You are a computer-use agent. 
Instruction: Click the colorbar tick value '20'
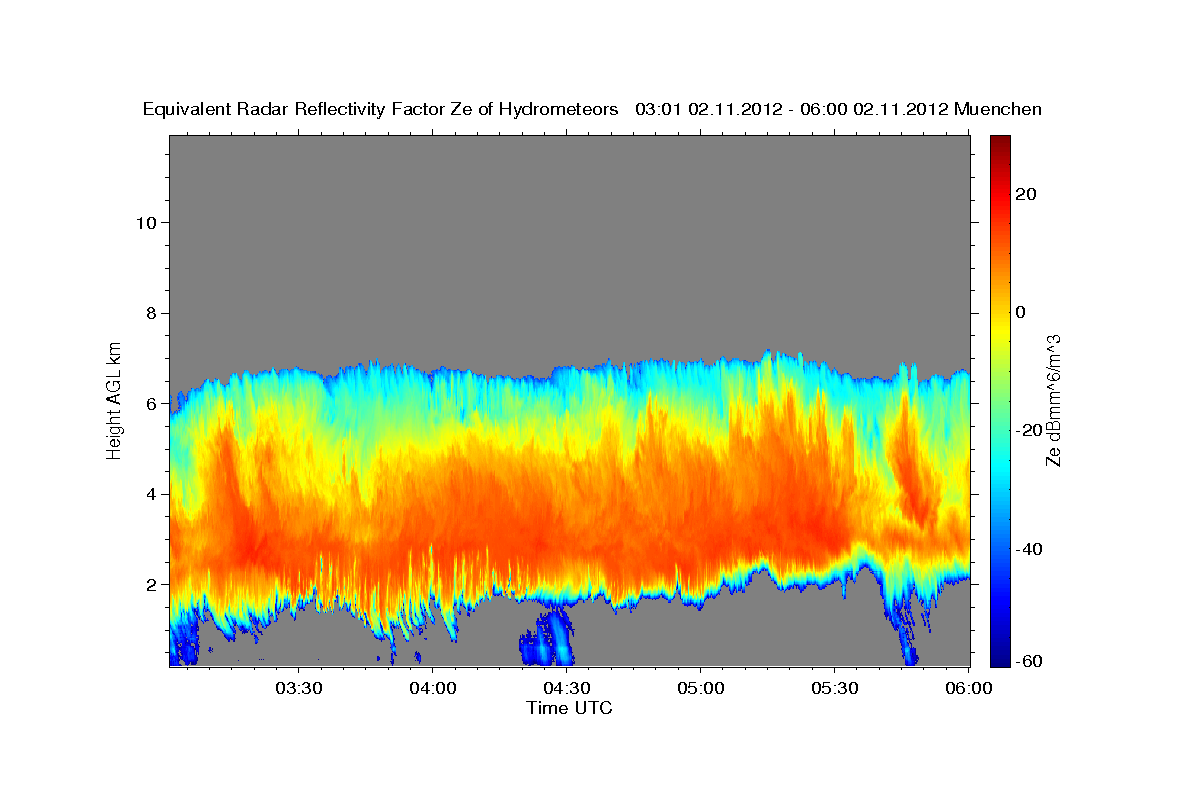(1025, 194)
